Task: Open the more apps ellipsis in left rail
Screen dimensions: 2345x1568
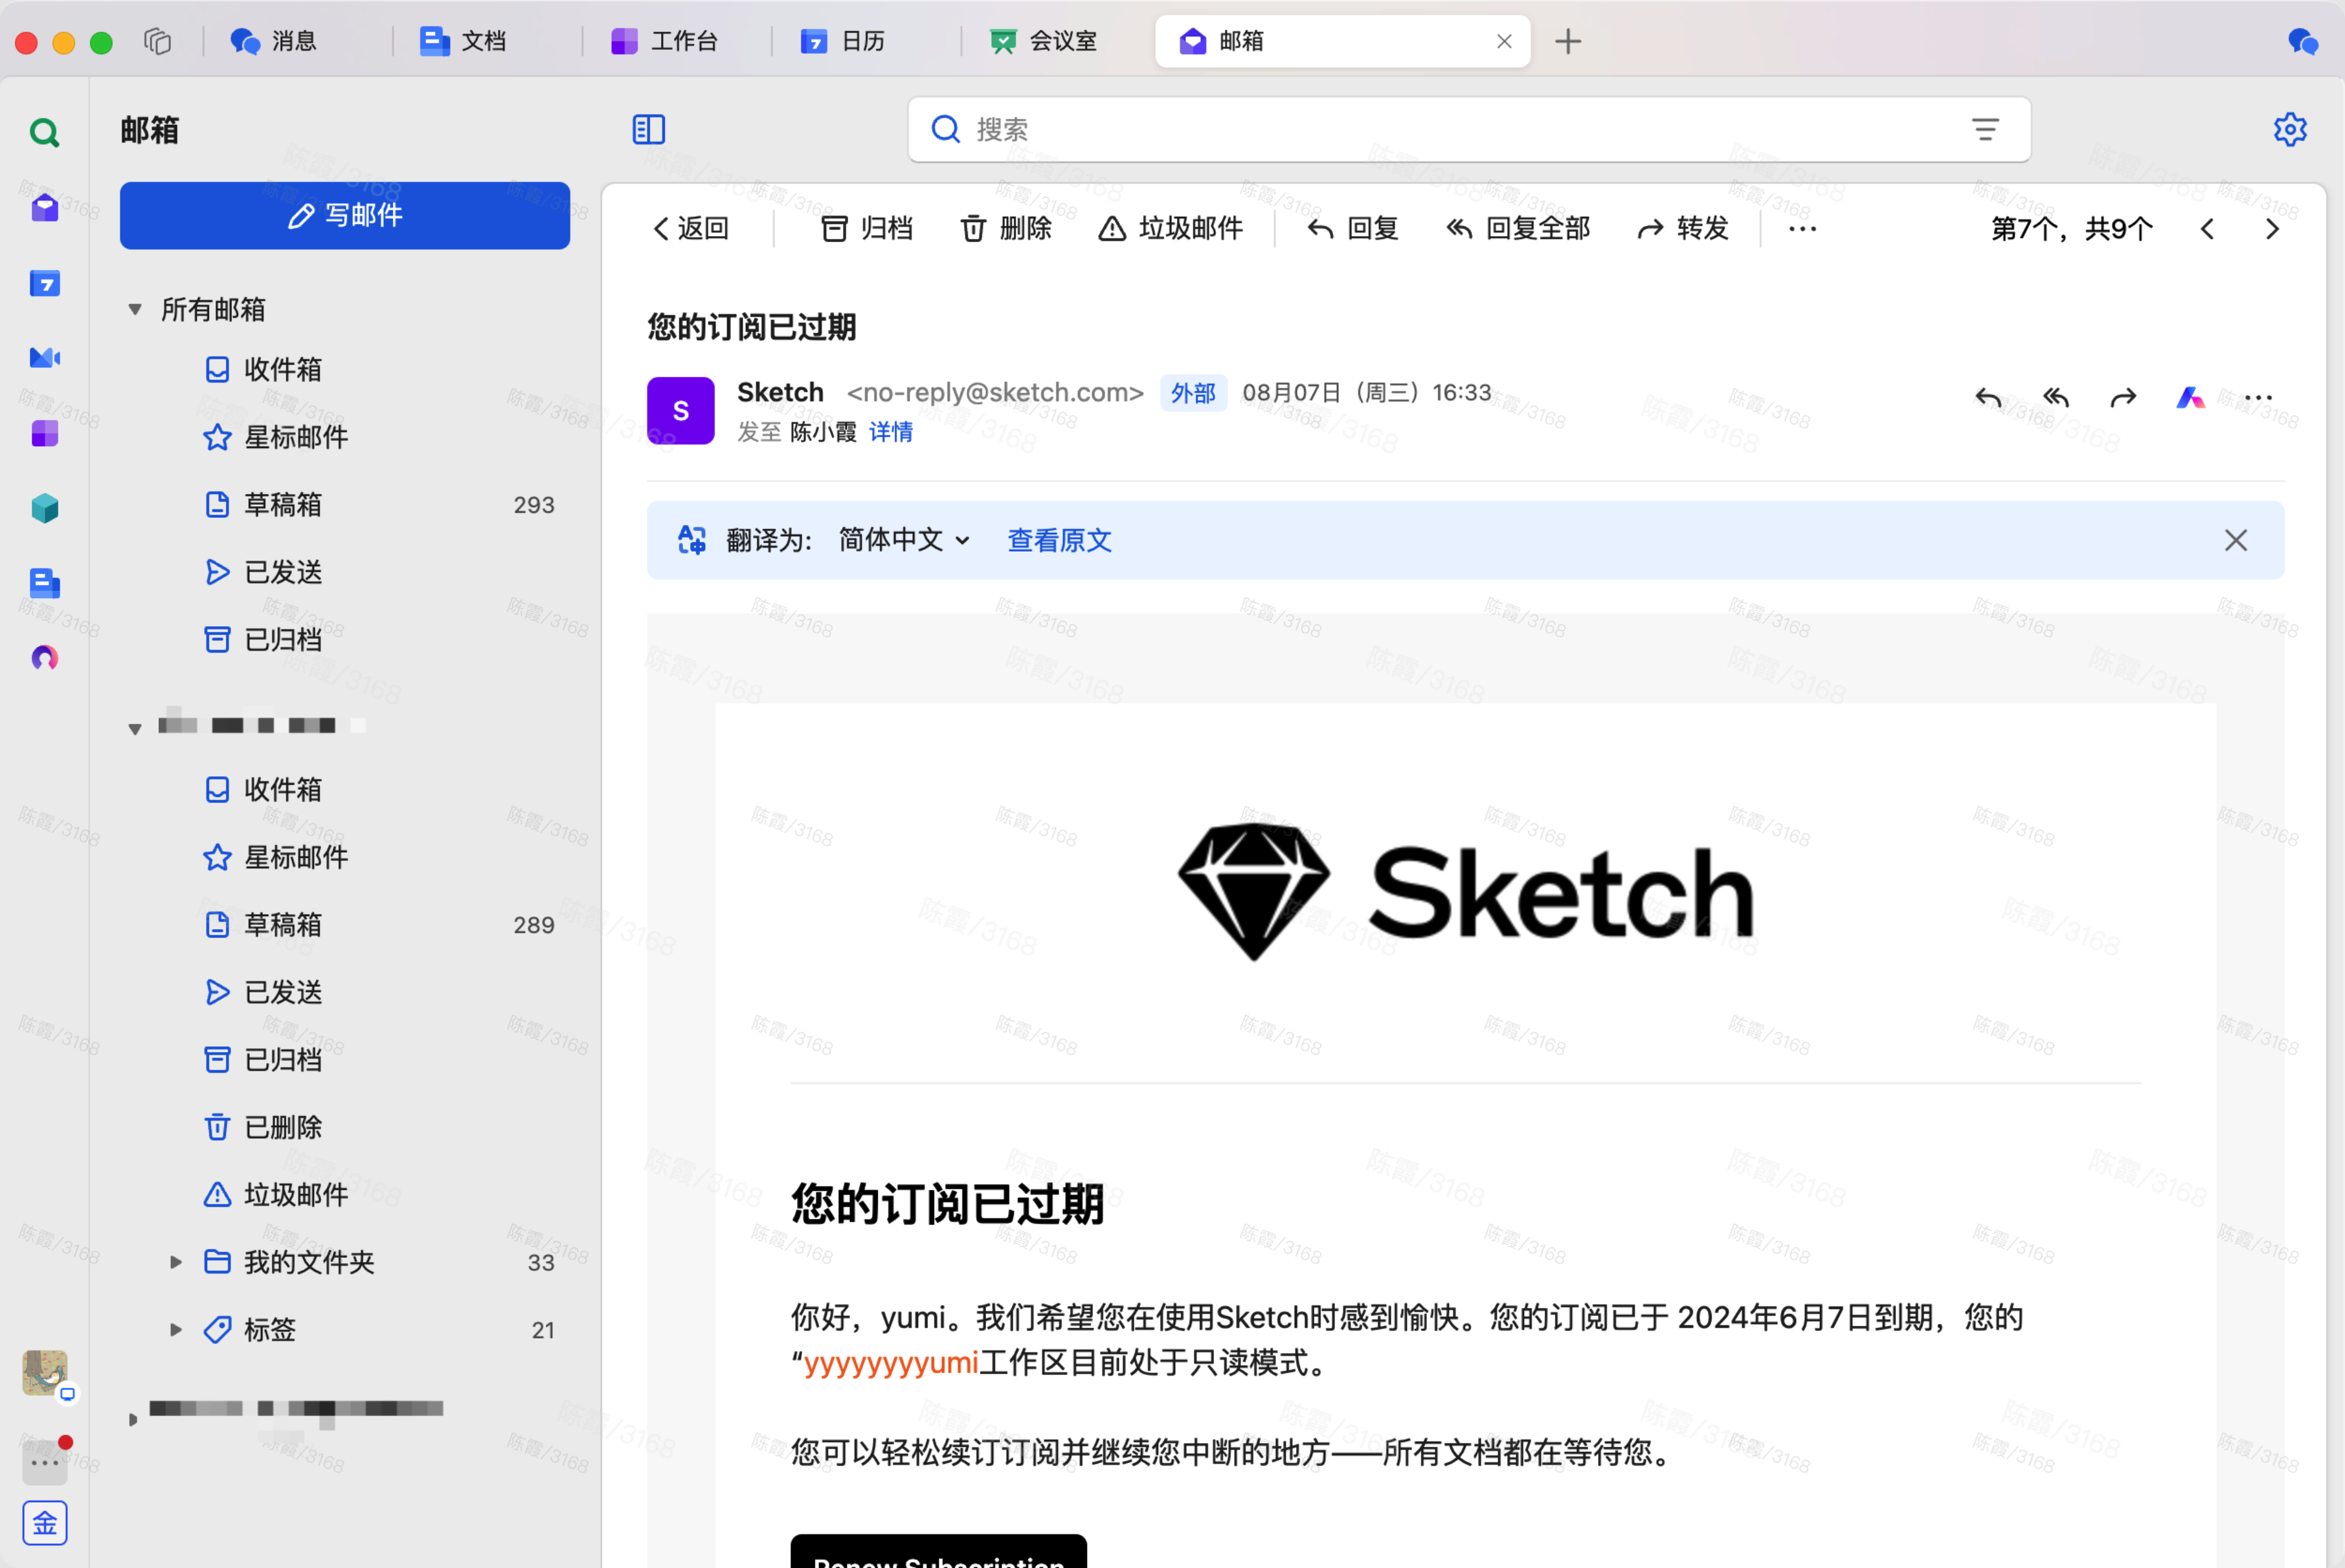Action: point(45,1463)
